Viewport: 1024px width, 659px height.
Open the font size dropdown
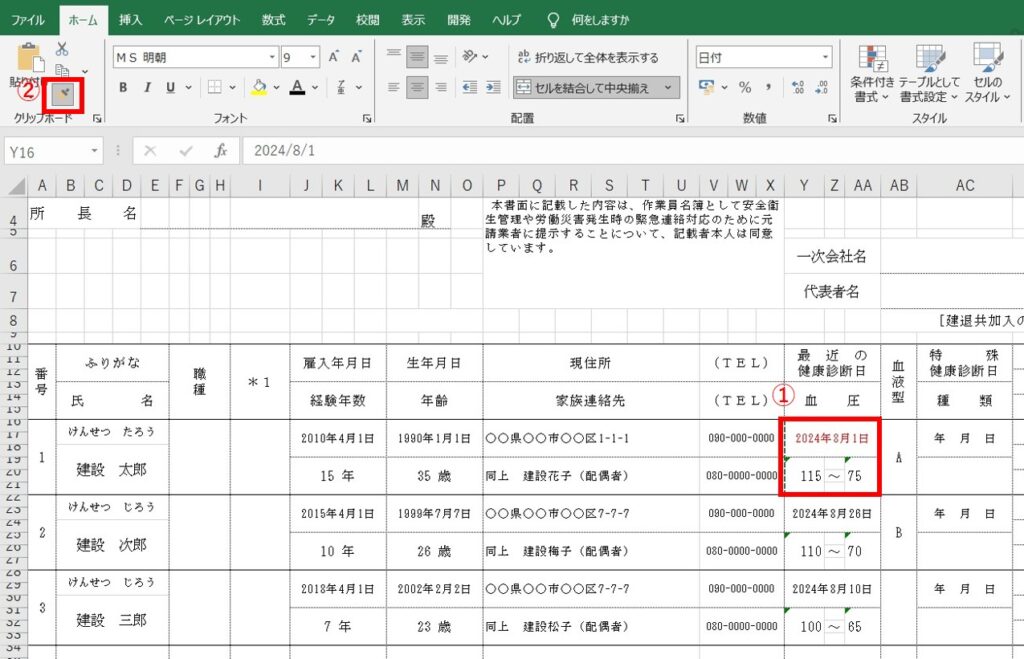pos(313,57)
